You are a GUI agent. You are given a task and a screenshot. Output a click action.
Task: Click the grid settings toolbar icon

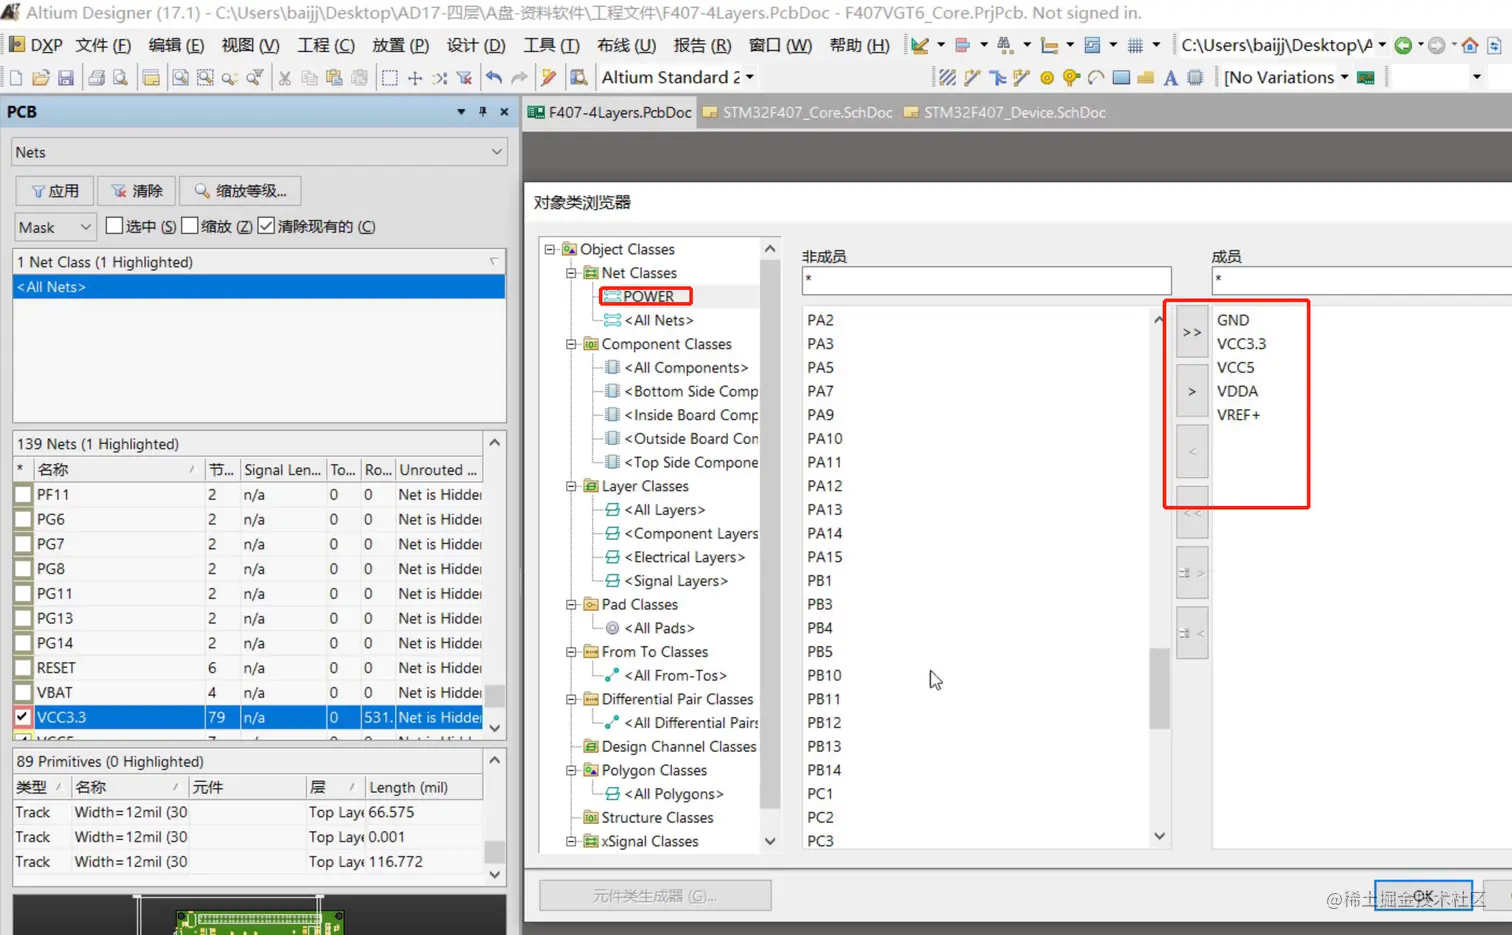coord(1135,45)
